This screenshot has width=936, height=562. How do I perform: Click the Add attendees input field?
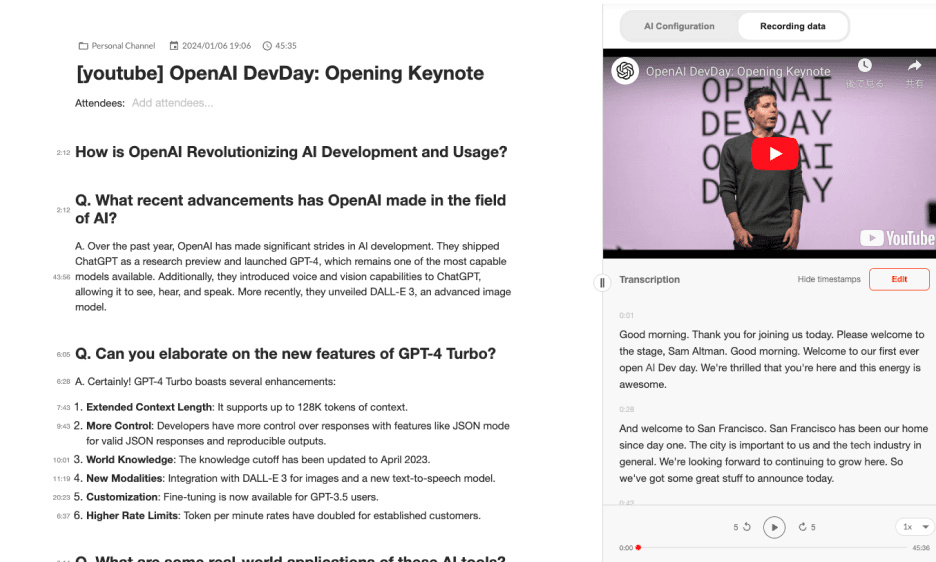pos(173,103)
